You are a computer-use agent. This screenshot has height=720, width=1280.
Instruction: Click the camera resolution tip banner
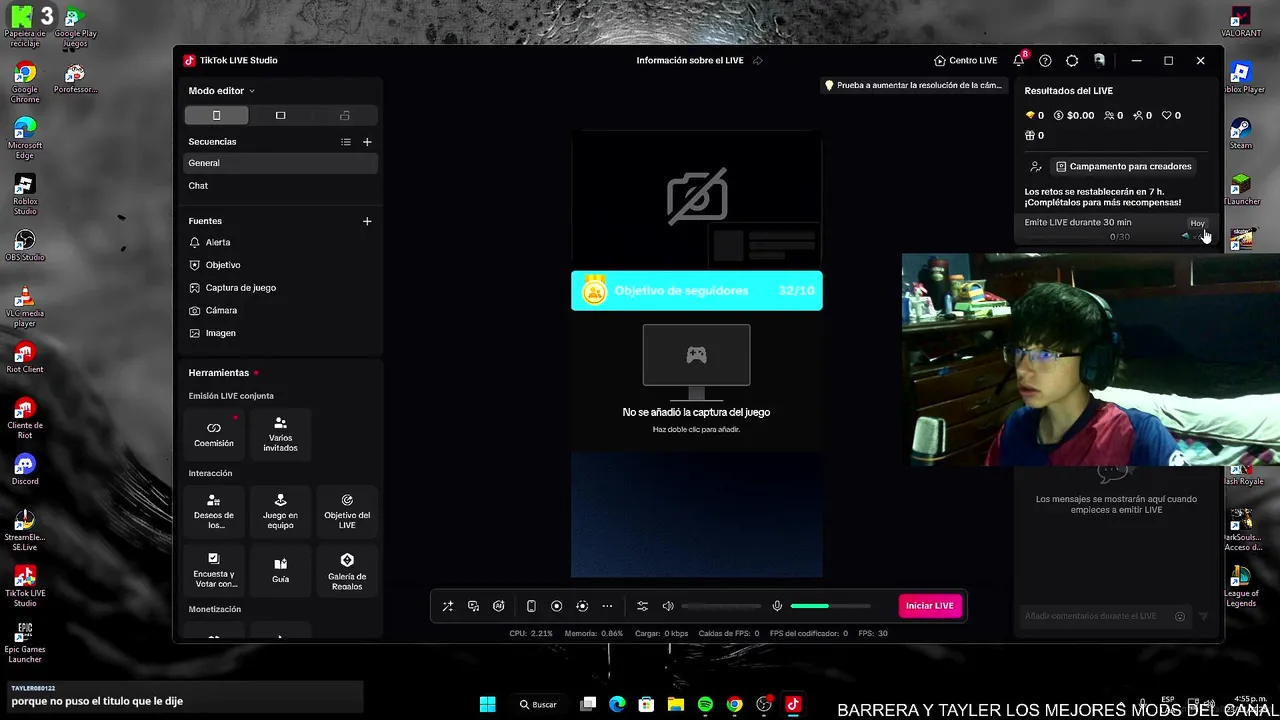pyautogui.click(x=912, y=86)
